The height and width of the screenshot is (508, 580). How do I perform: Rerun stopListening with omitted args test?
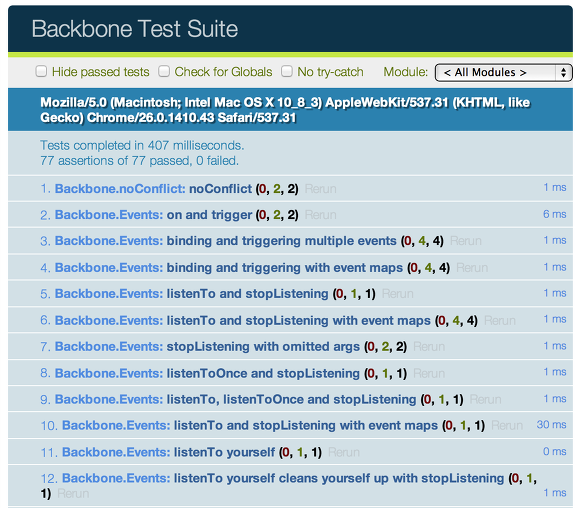[429, 347]
